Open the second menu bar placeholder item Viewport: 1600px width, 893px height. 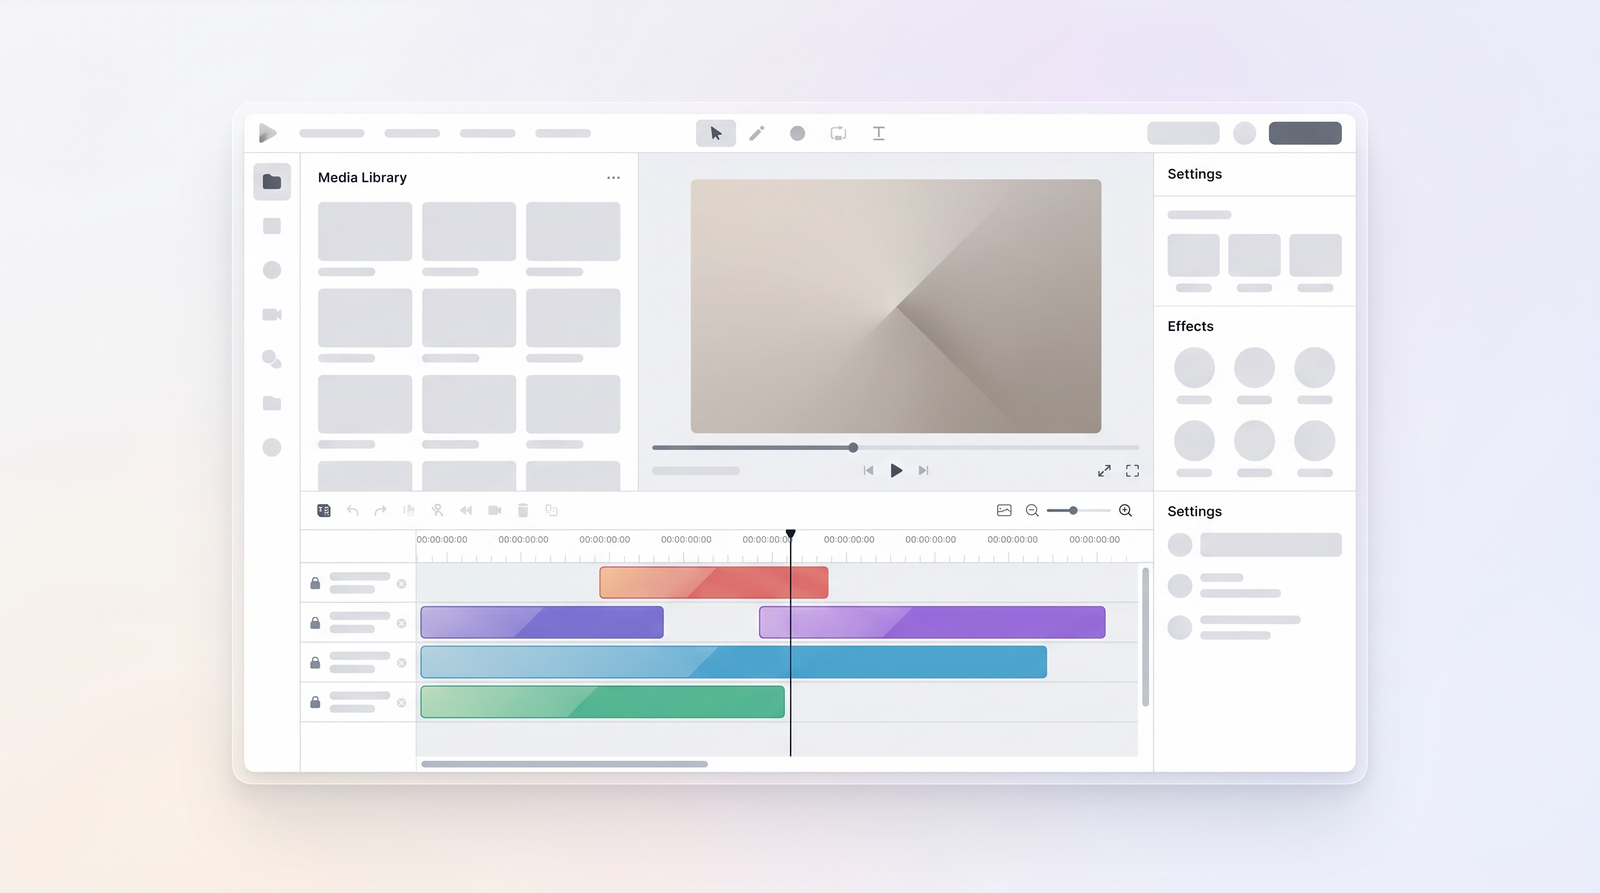pyautogui.click(x=412, y=133)
